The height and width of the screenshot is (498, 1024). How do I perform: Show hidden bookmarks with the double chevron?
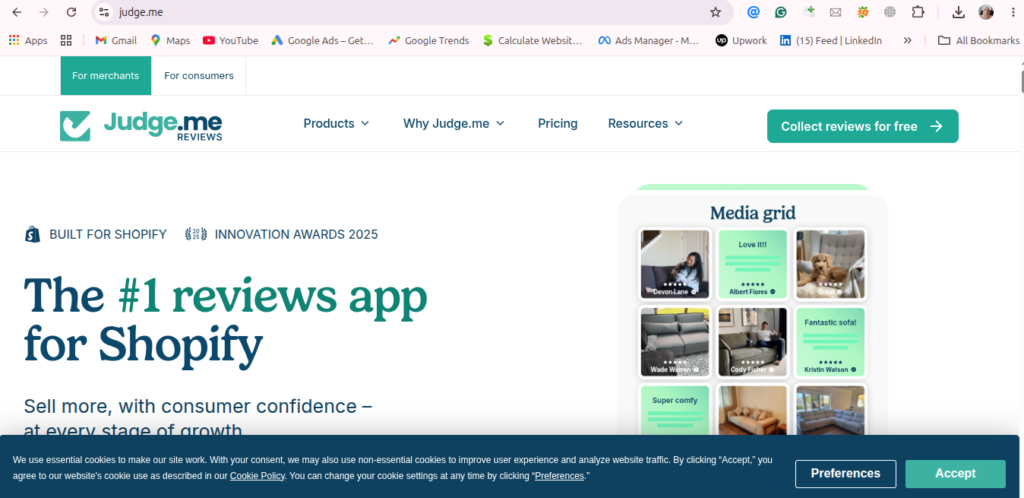907,40
